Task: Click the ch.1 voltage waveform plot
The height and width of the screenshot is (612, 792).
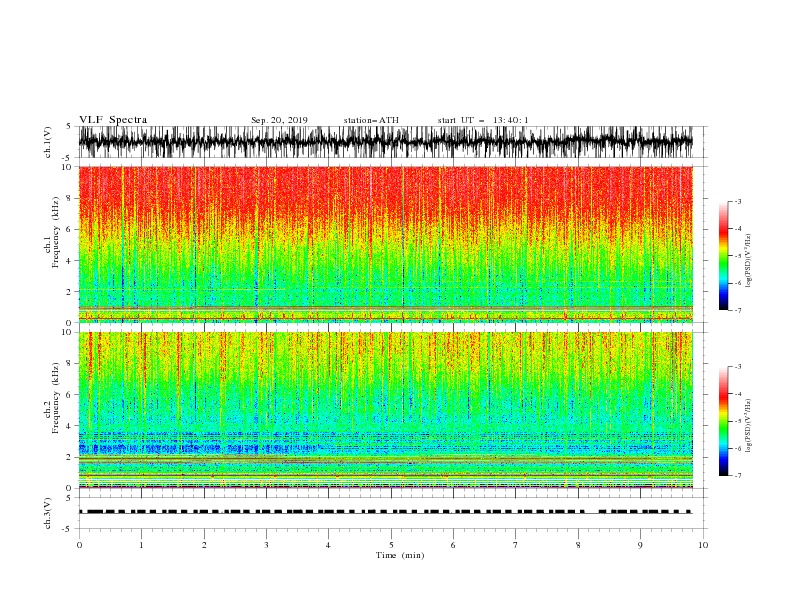Action: 386,142
